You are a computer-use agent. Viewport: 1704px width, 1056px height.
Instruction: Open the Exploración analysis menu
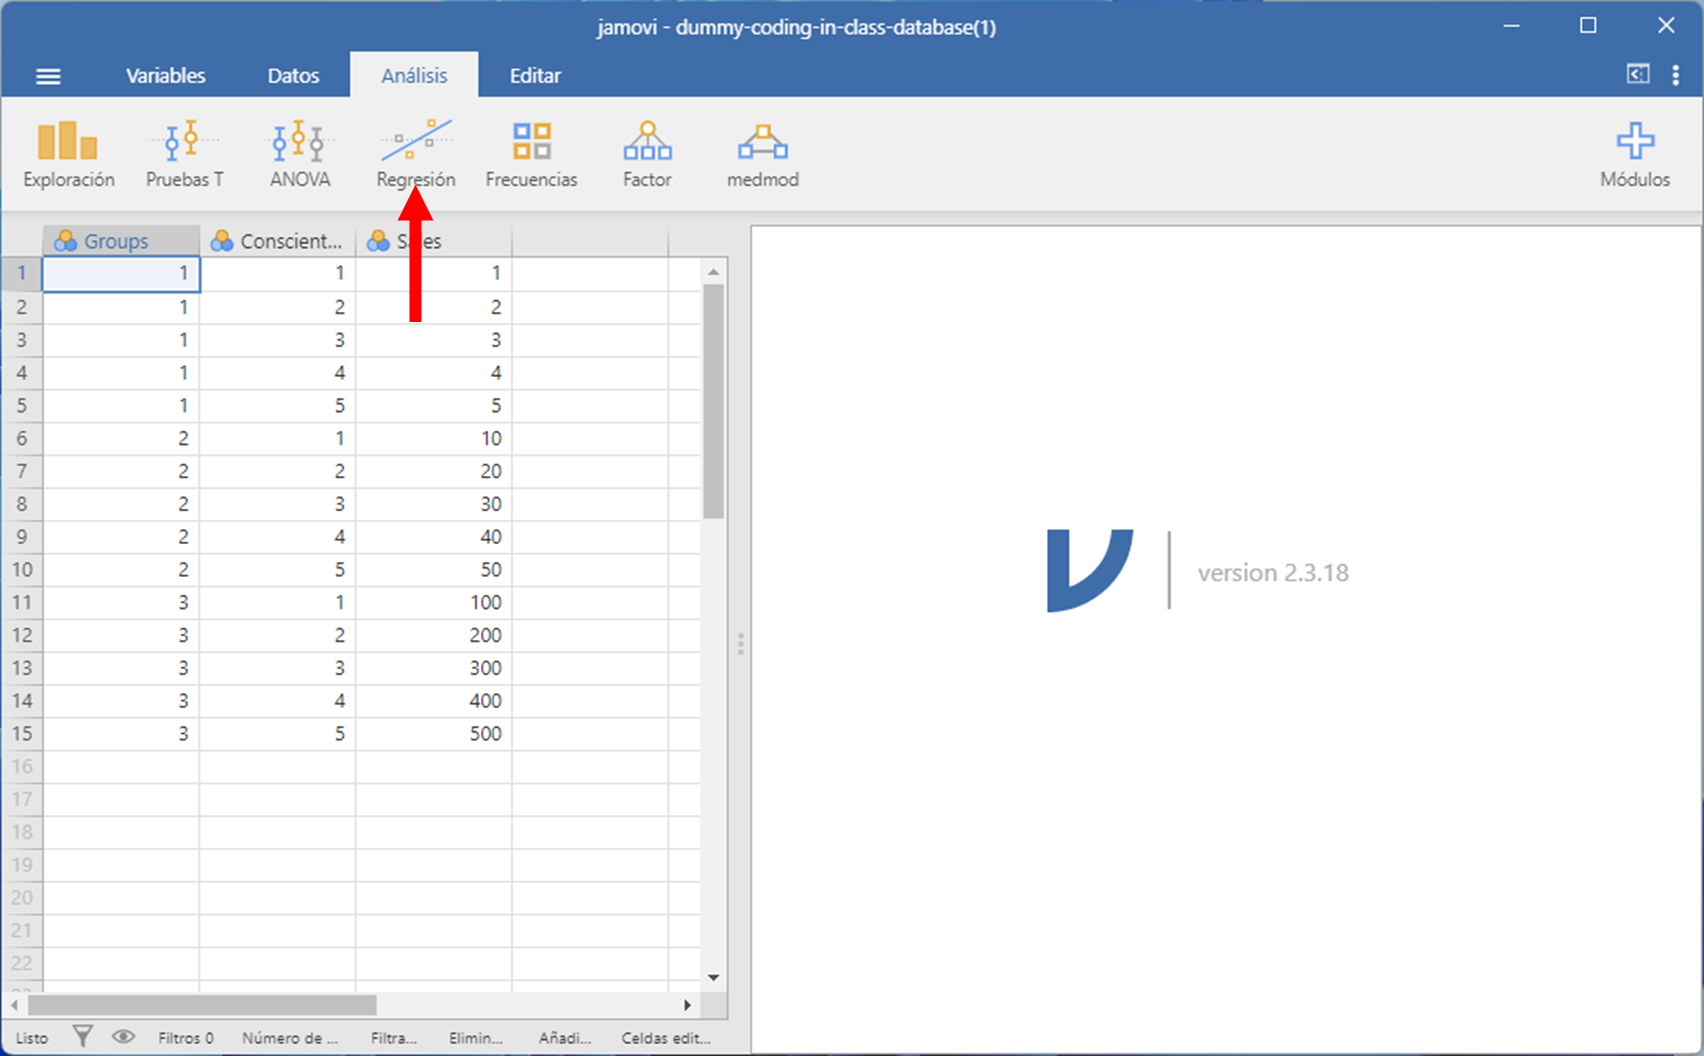68,155
